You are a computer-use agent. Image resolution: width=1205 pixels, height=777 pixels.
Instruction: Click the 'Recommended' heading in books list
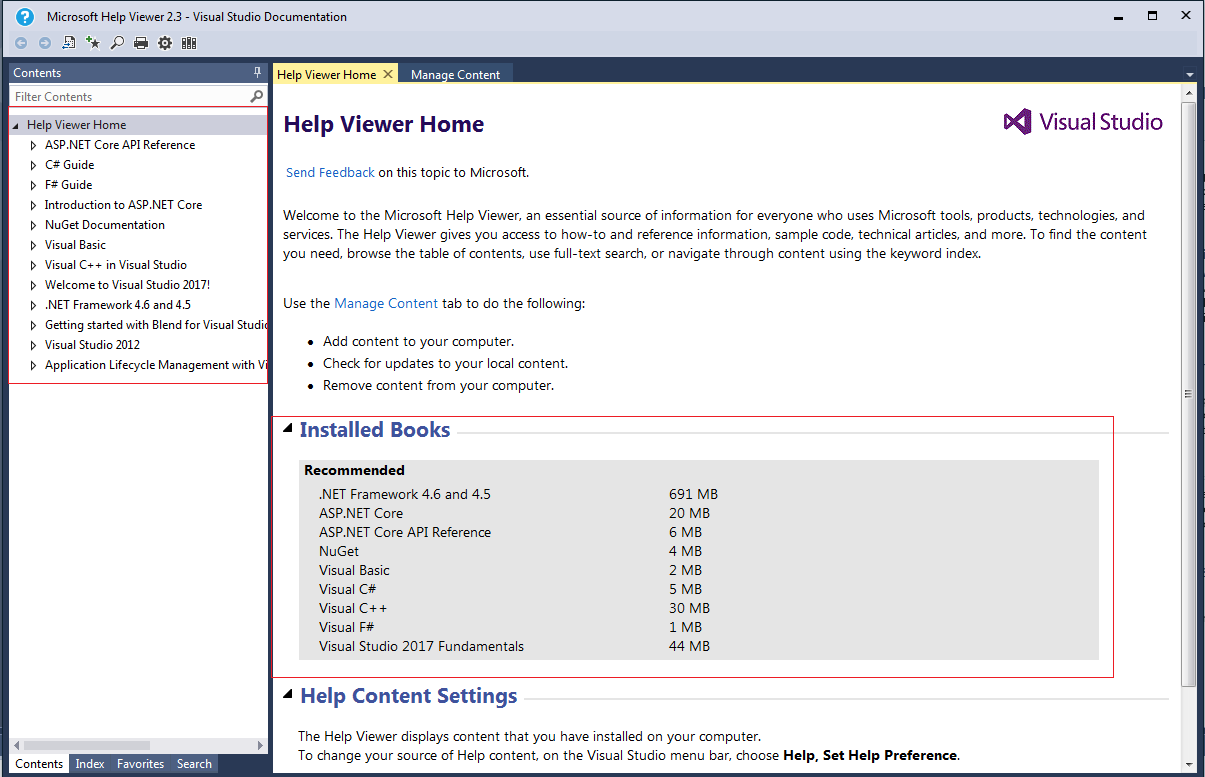pos(354,470)
